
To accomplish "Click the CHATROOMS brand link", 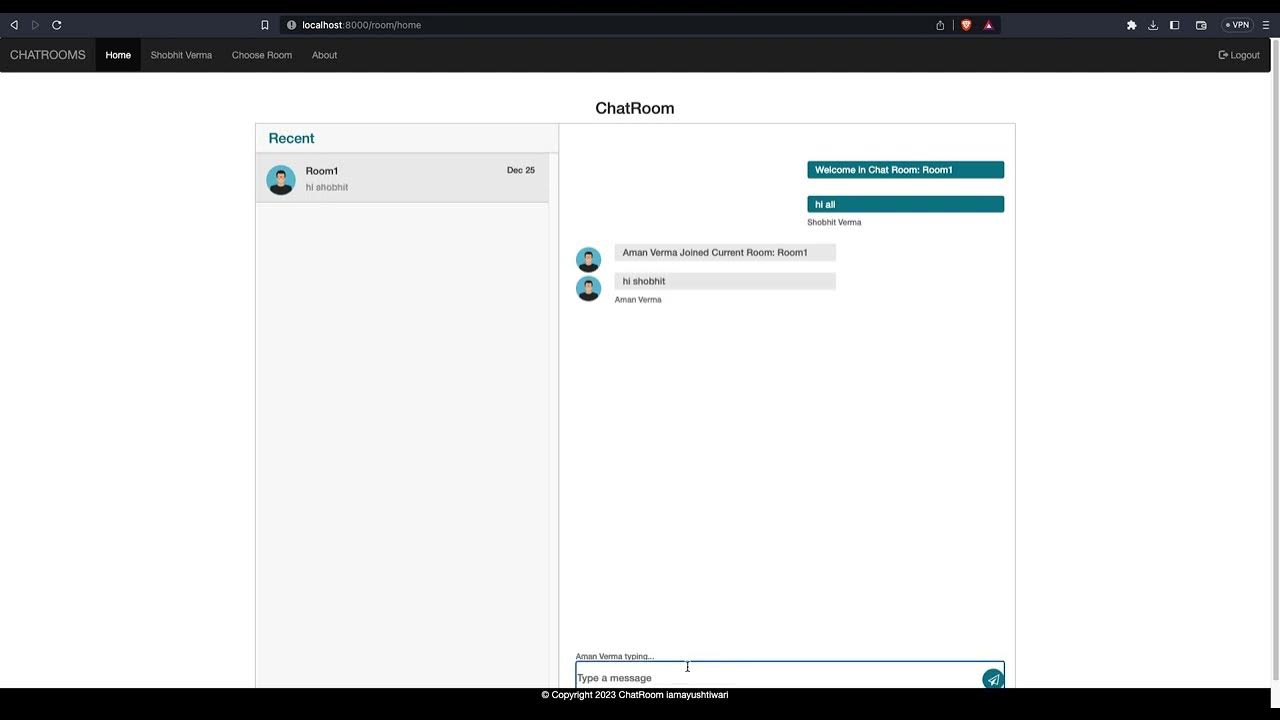I will point(48,55).
